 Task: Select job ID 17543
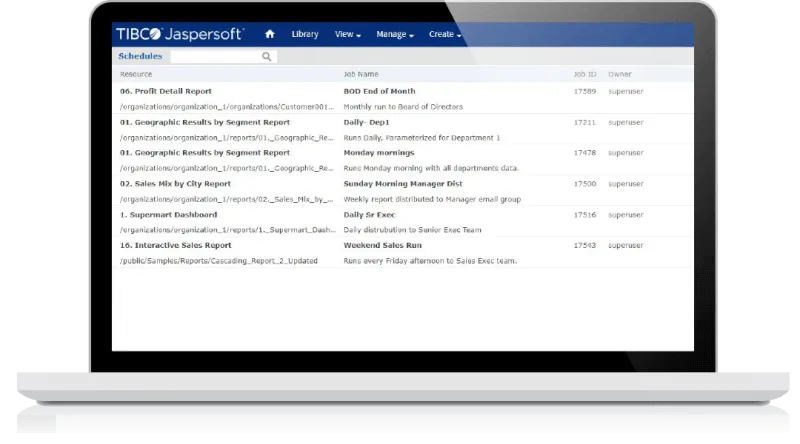pos(585,245)
